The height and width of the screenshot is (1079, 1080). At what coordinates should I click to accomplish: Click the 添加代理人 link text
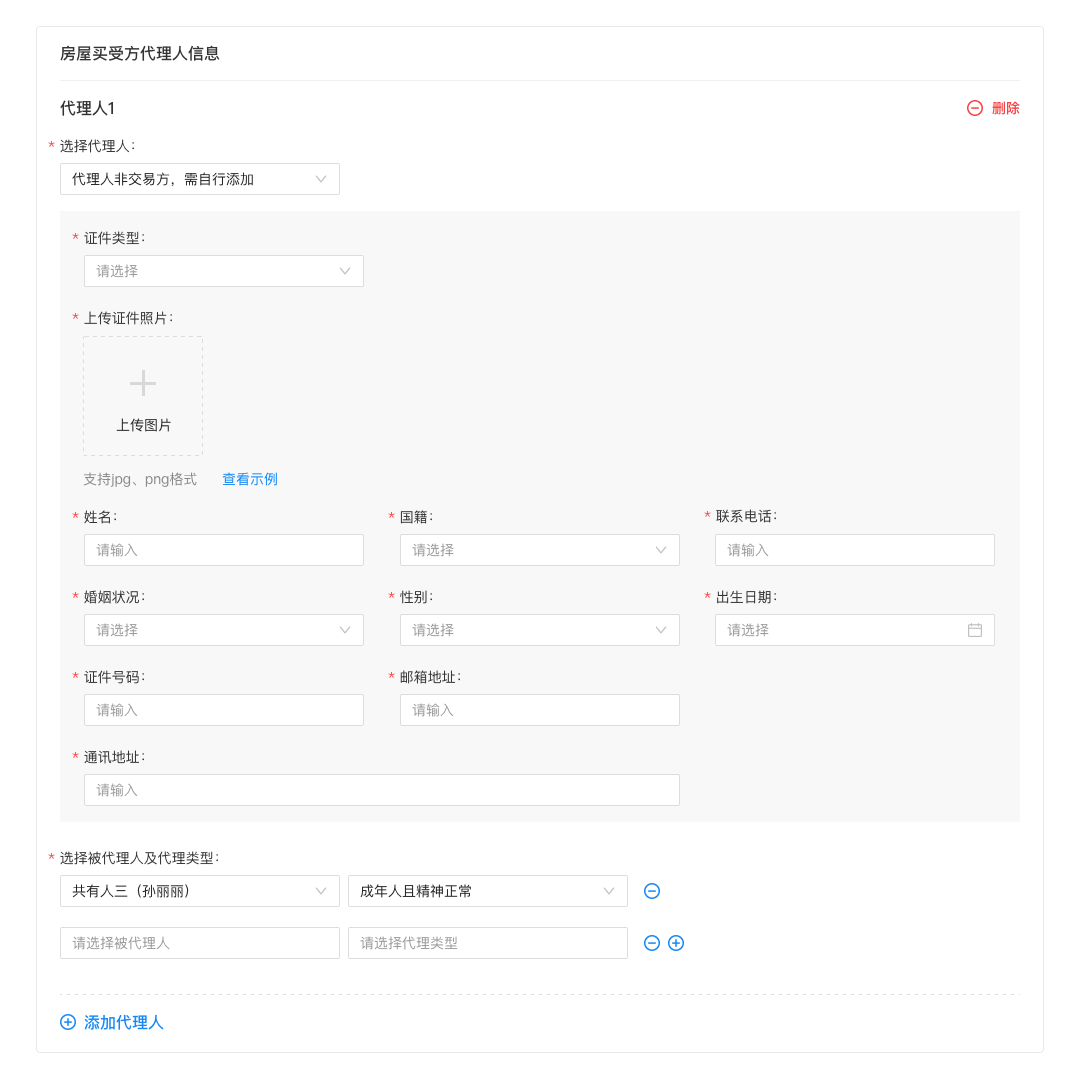(123, 1023)
